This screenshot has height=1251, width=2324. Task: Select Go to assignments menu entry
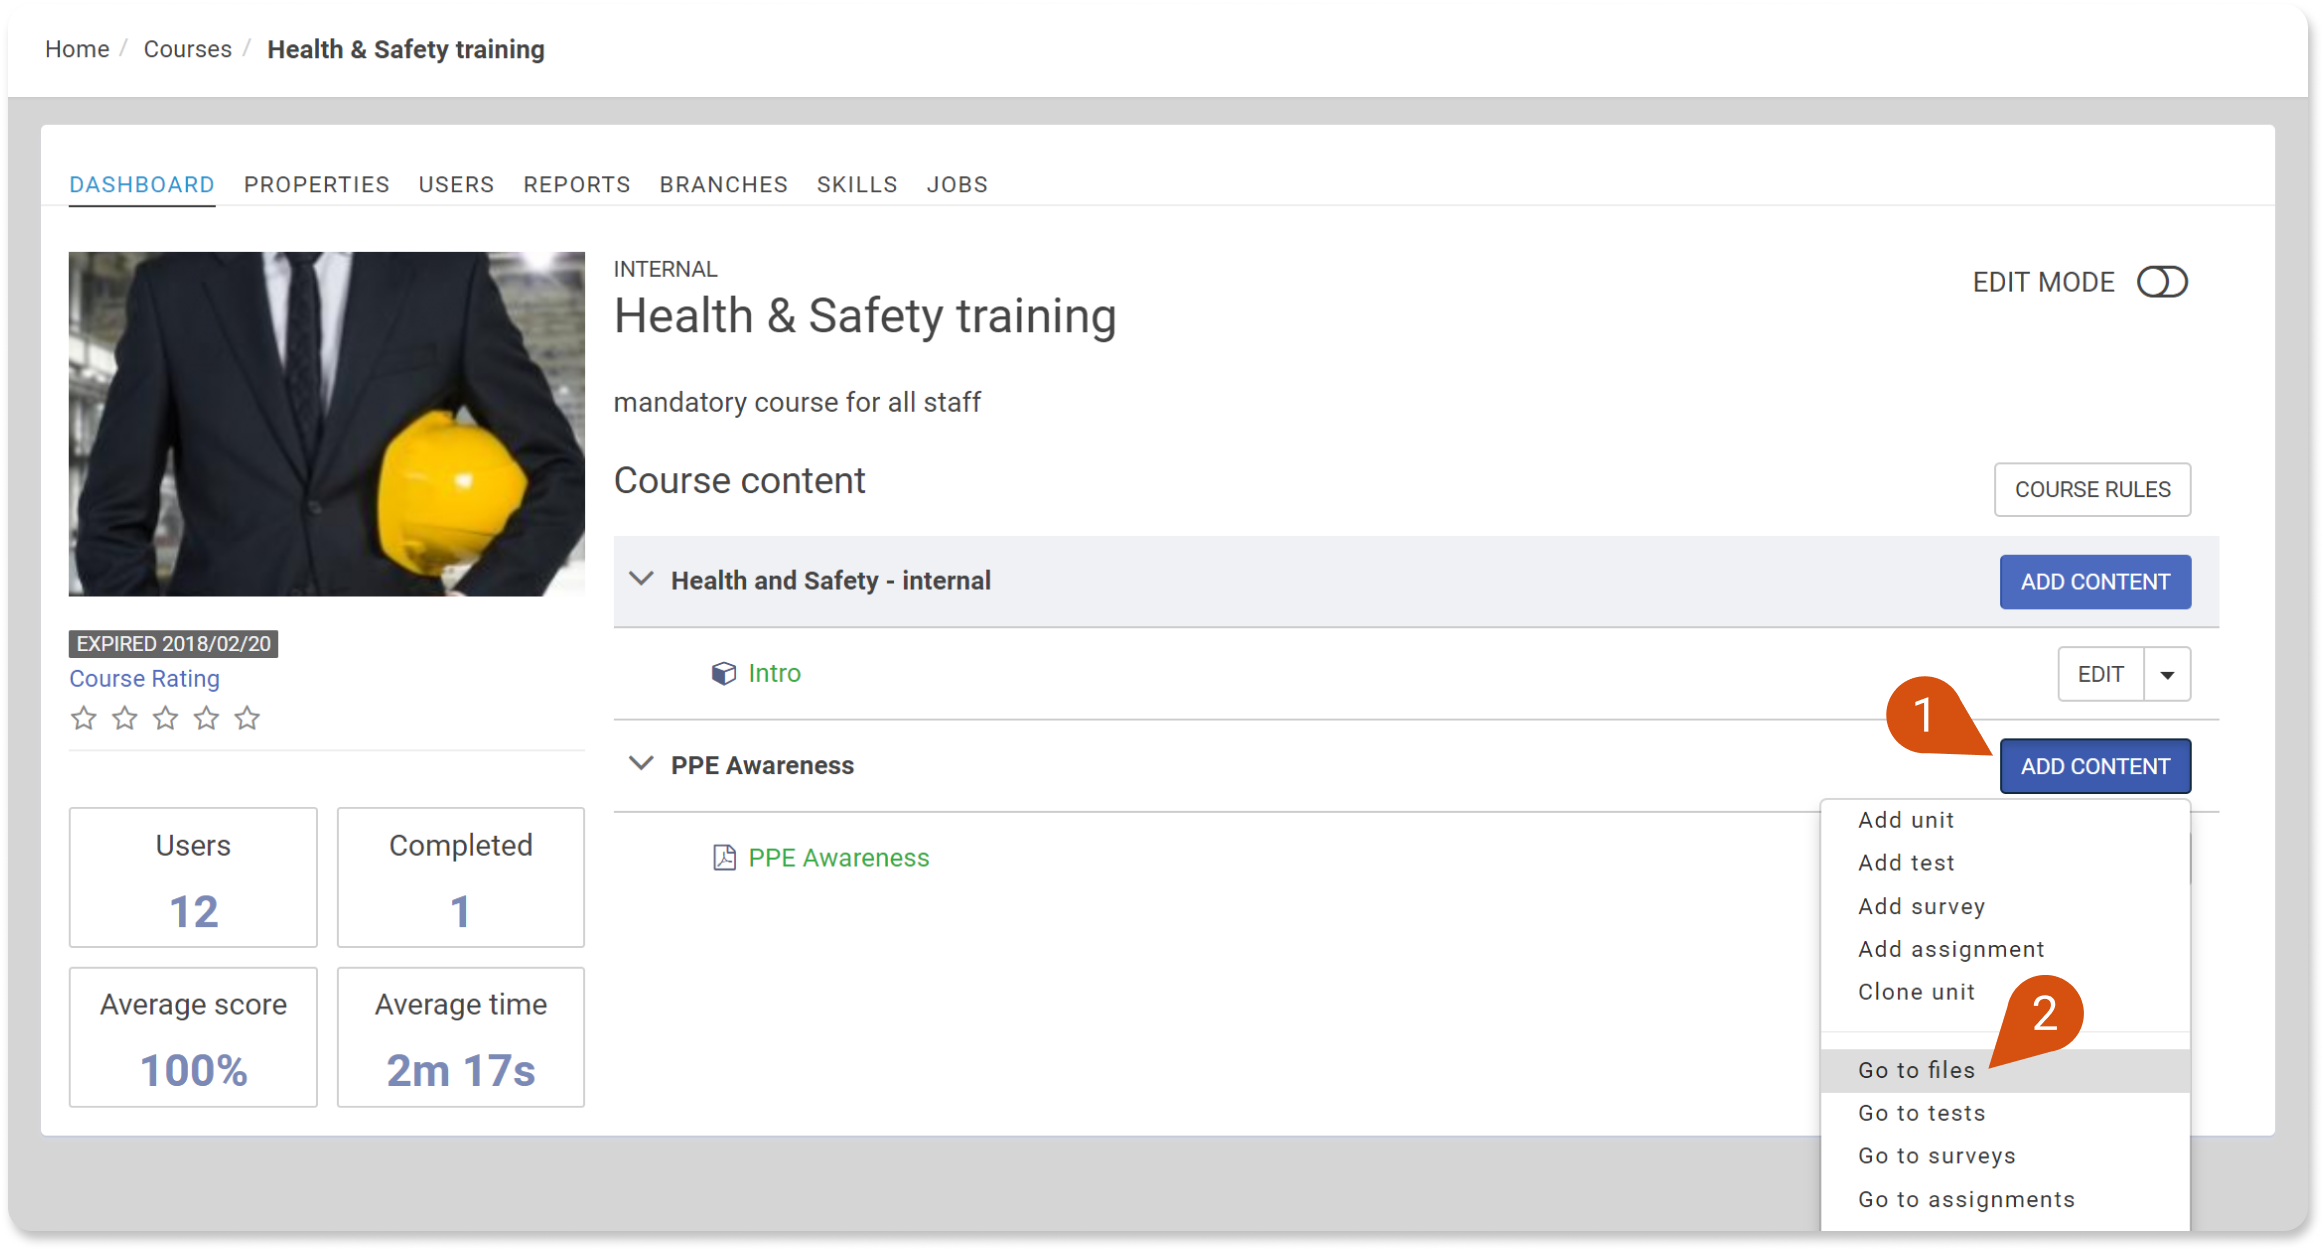point(2005,1200)
